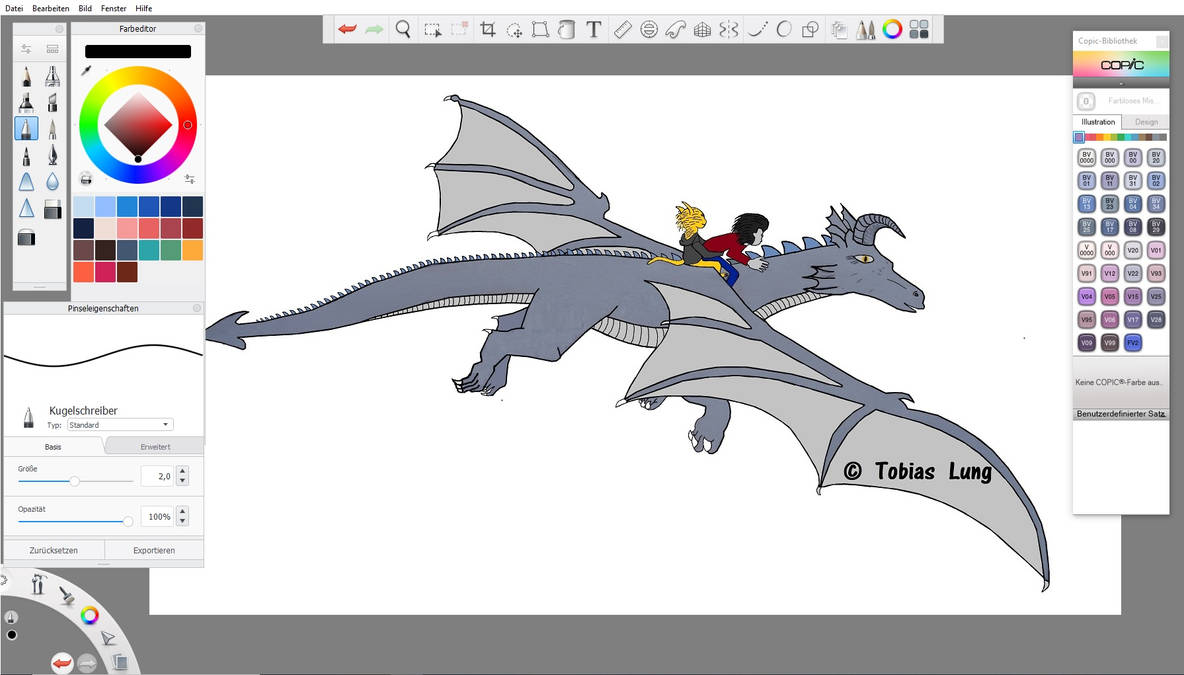Open the Bild menu
Viewport: 1184px width, 675px height.
[x=84, y=8]
